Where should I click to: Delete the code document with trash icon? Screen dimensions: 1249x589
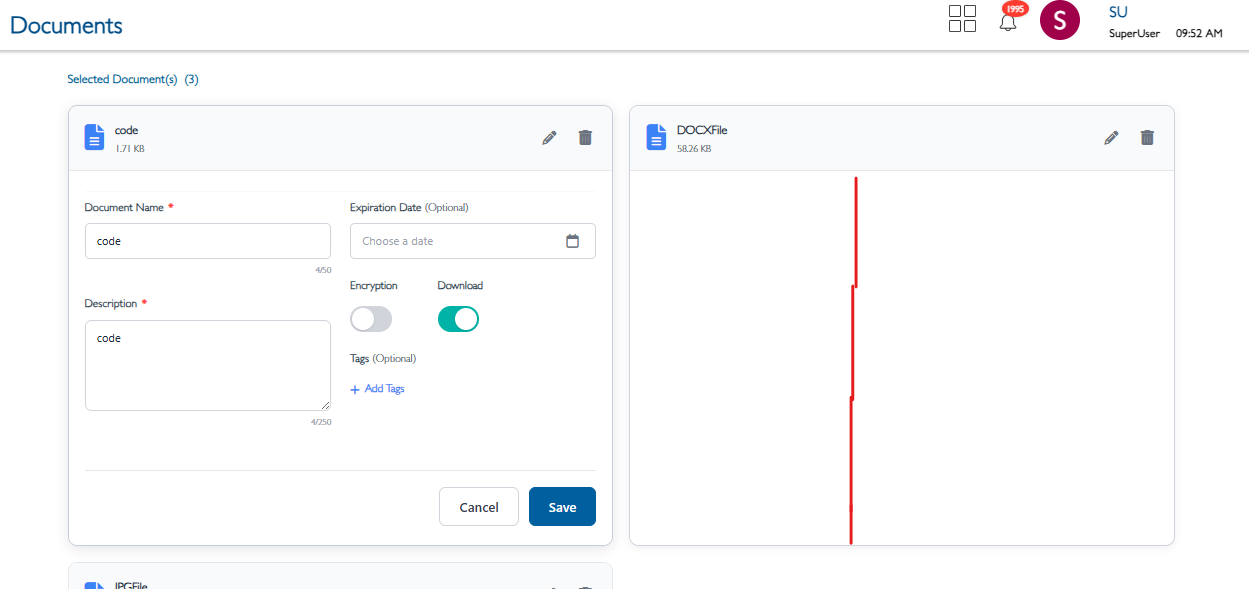pos(585,138)
